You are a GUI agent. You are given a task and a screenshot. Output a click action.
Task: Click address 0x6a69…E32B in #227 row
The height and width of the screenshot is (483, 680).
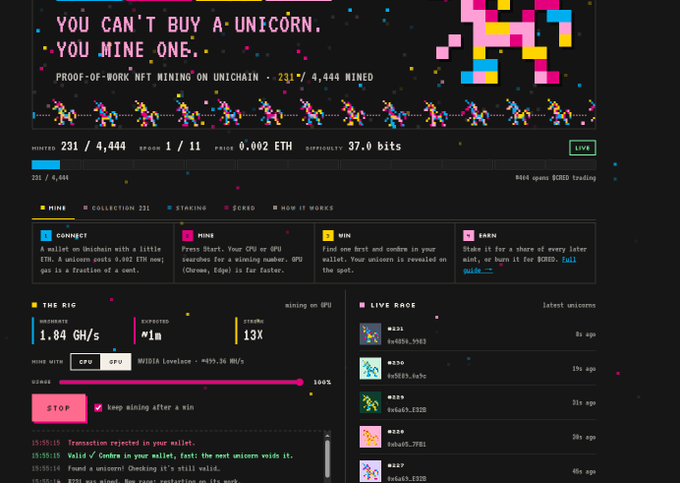[x=406, y=479]
